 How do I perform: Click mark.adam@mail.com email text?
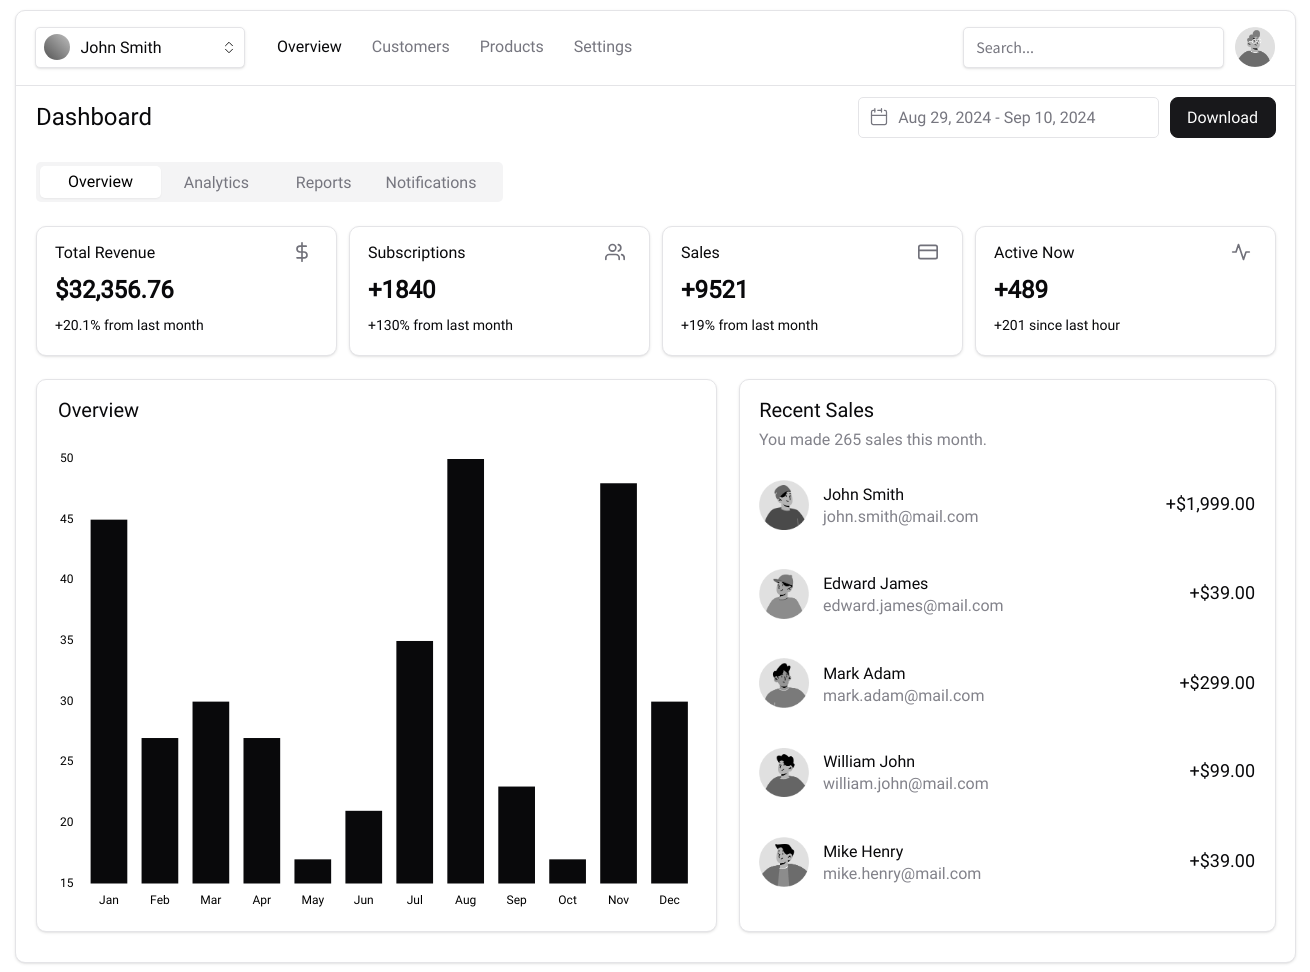[903, 696]
